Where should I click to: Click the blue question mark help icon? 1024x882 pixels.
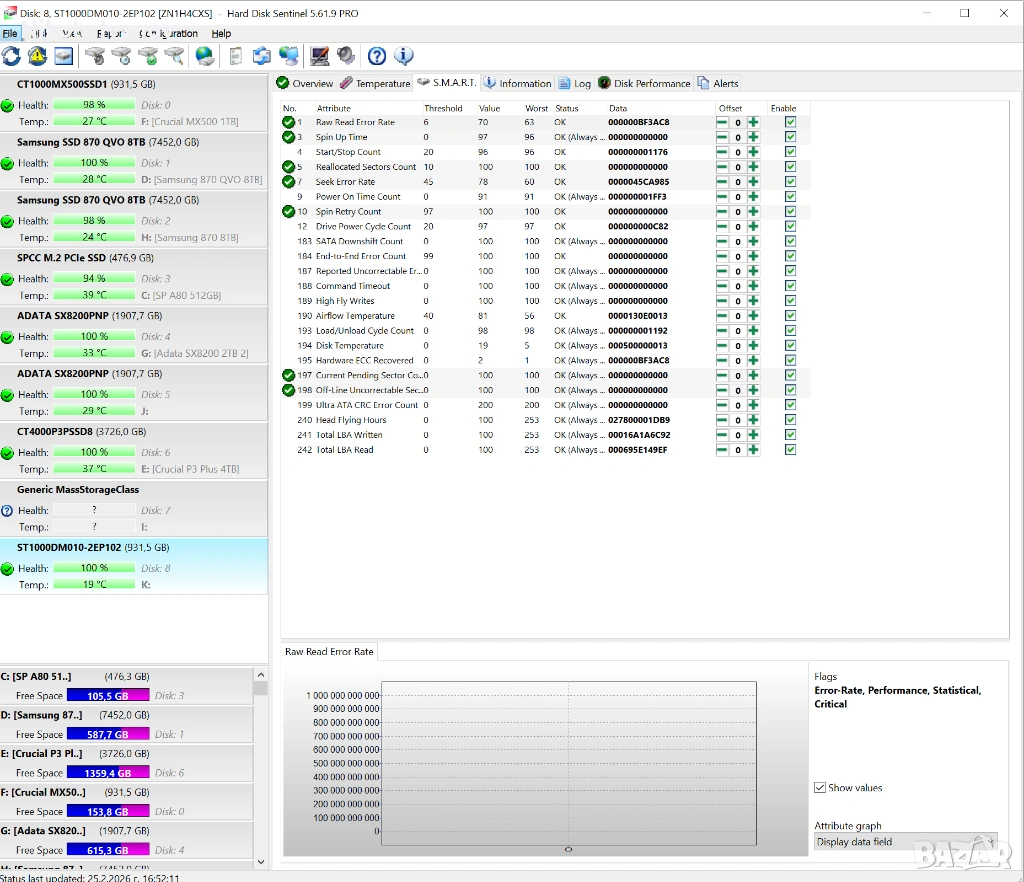click(x=377, y=56)
